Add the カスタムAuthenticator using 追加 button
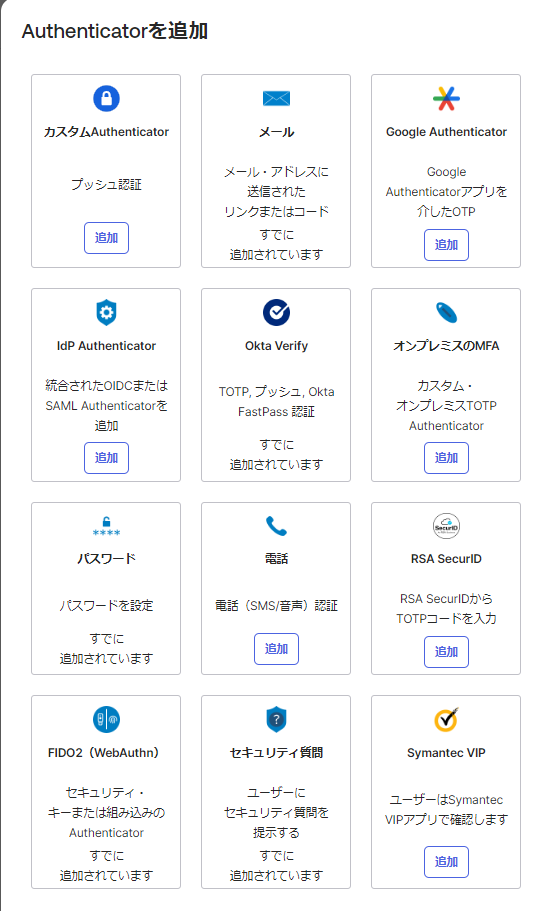The image size is (557, 911). (106, 238)
